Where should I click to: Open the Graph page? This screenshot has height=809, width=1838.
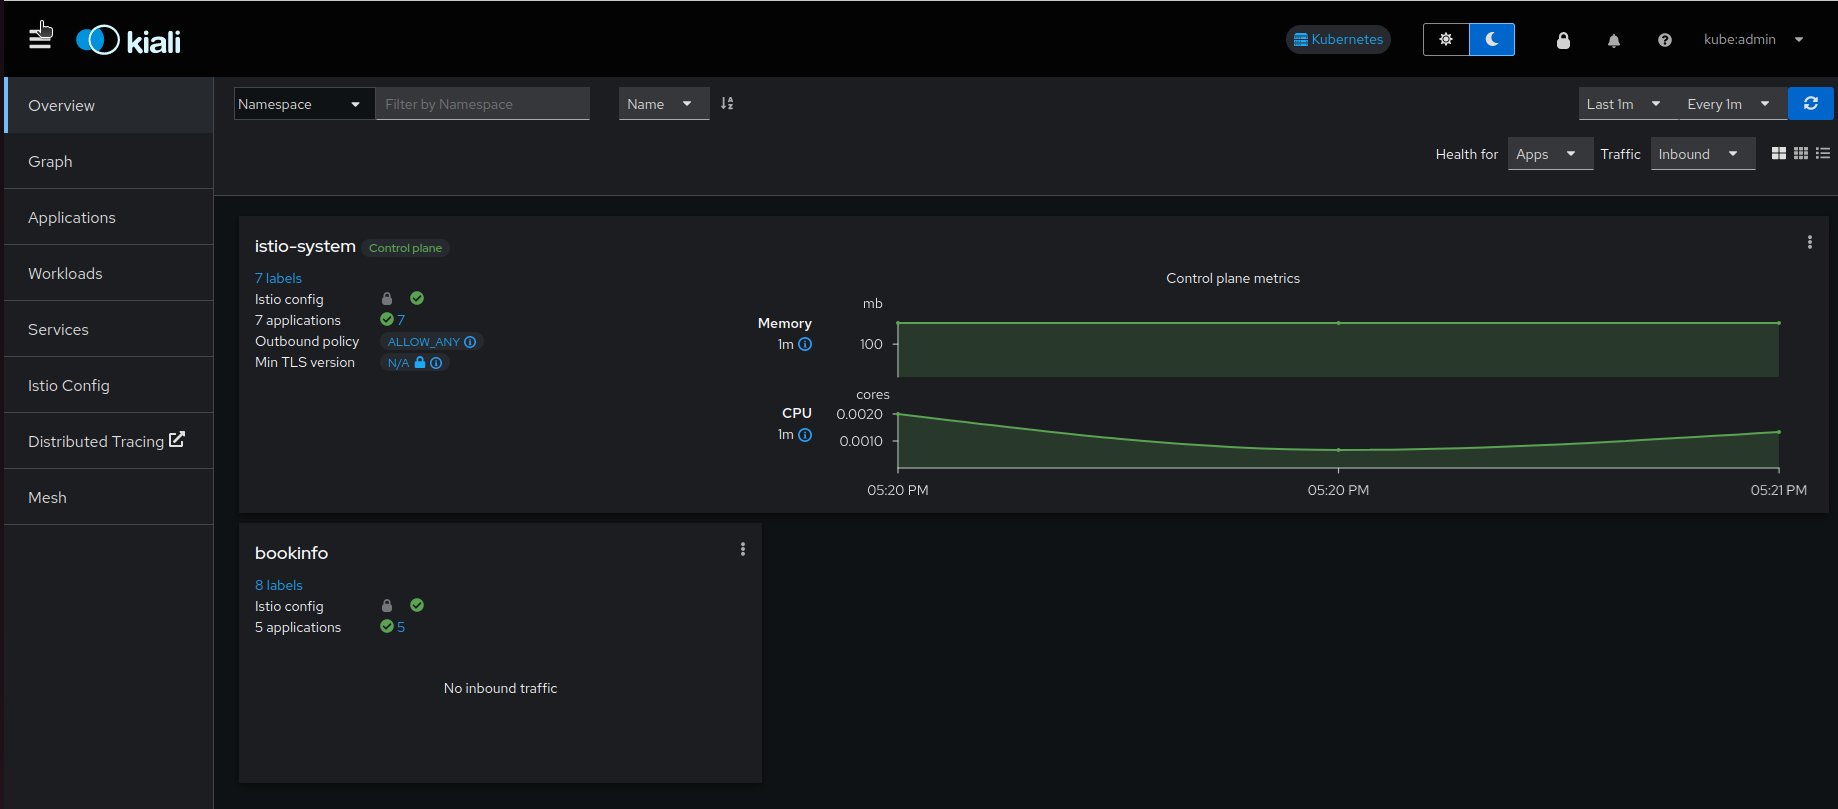tap(109, 161)
